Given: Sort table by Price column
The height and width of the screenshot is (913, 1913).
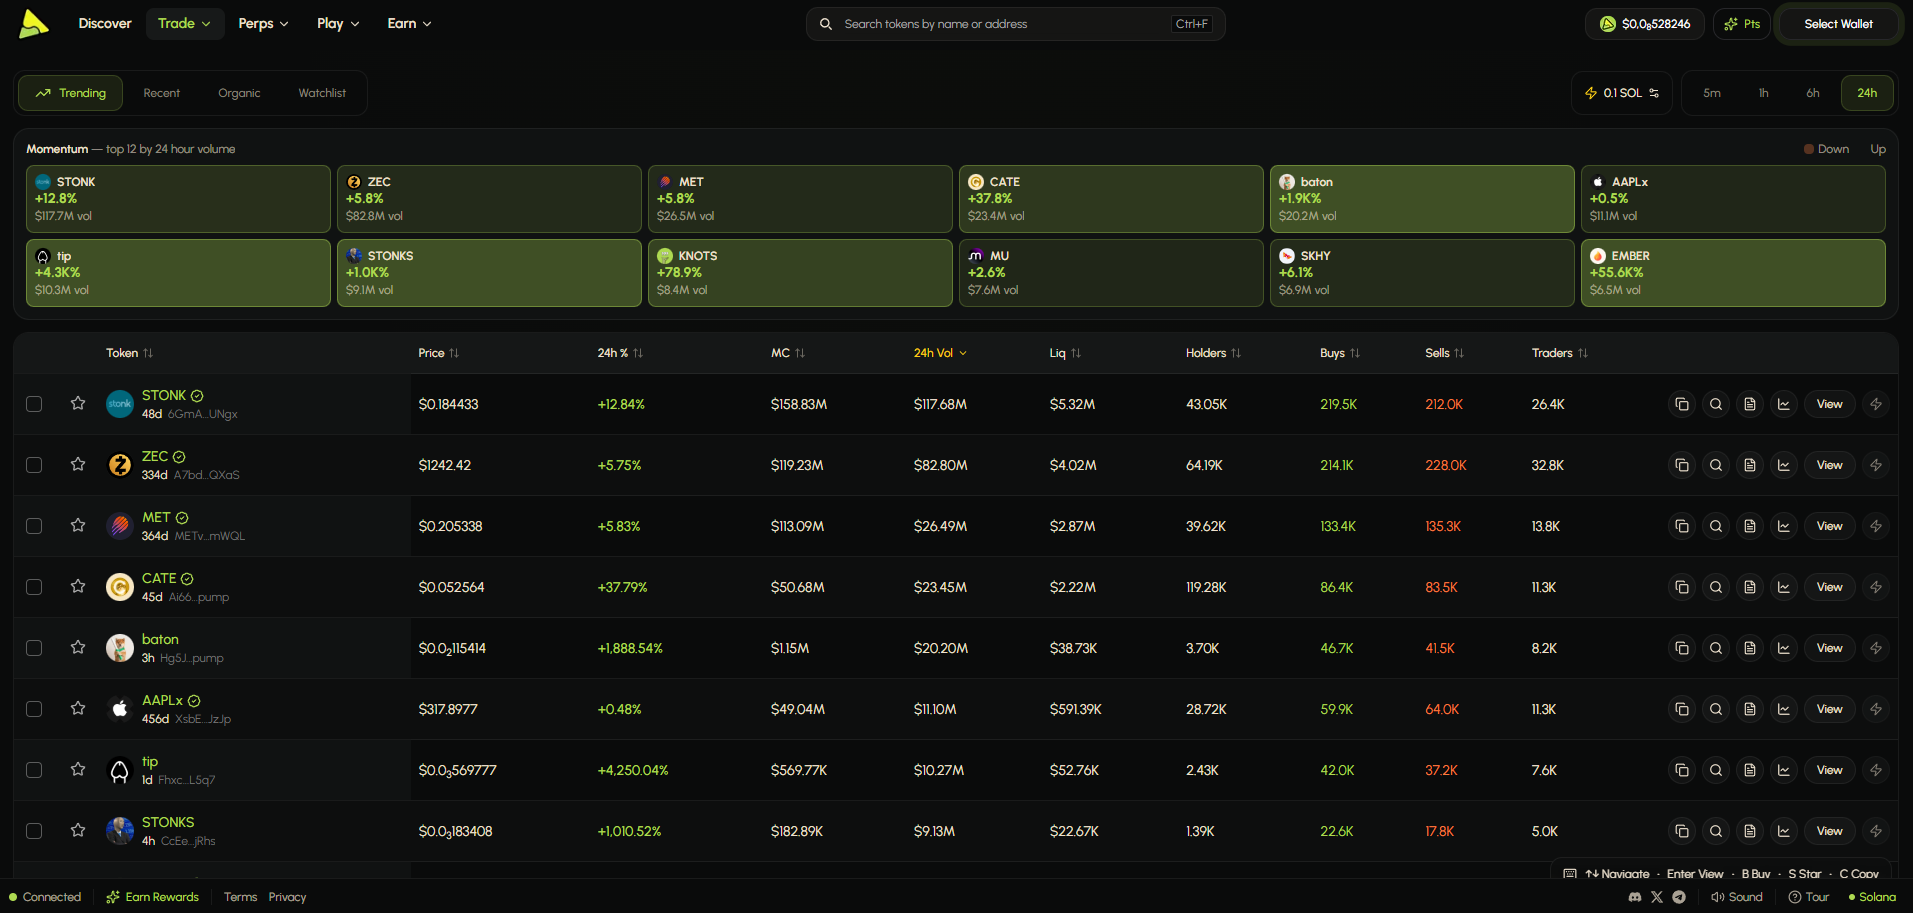Looking at the screenshot, I should tap(438, 353).
